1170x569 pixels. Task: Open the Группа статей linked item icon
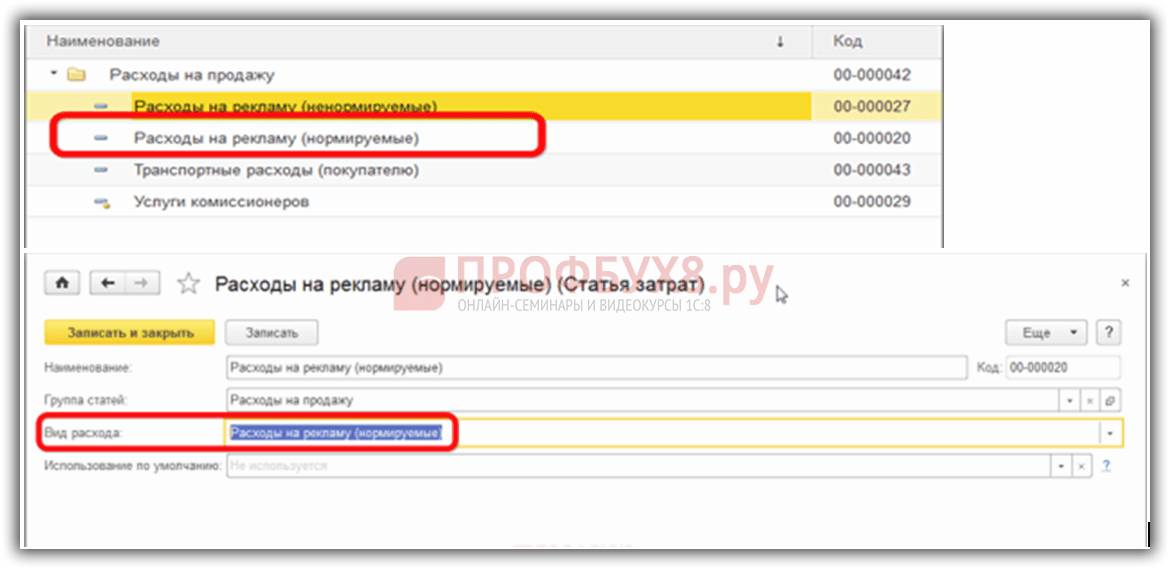tap(1110, 401)
